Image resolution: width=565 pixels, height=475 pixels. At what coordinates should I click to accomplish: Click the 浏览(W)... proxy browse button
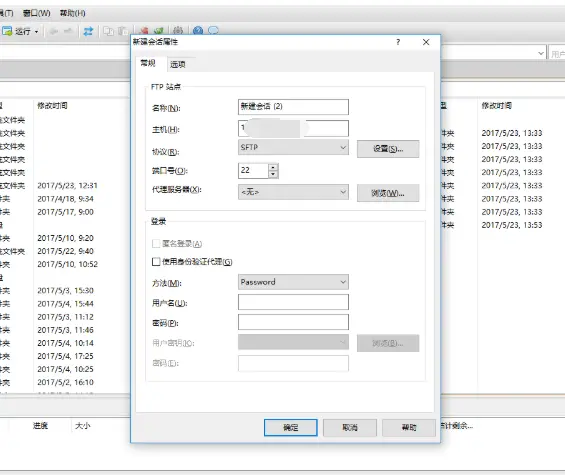point(388,193)
